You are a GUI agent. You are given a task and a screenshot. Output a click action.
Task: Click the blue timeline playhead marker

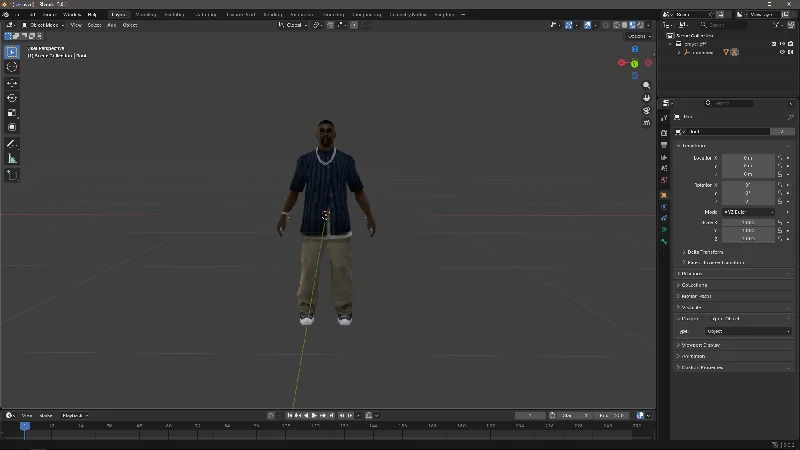24,426
